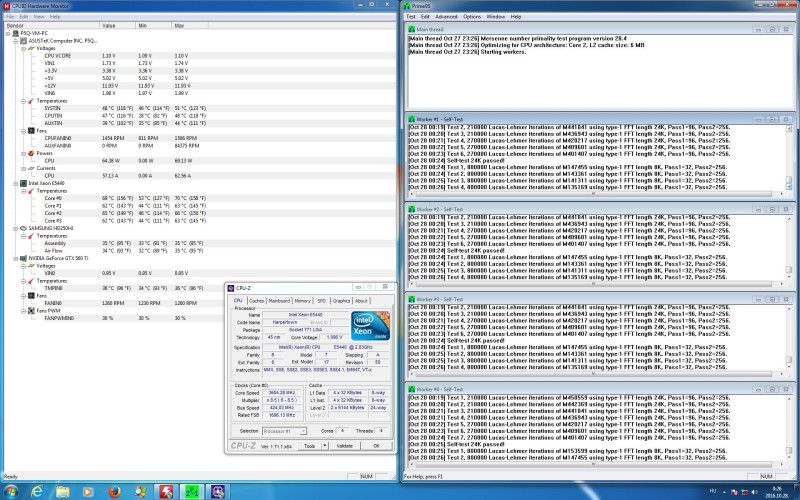Open the Caches tab in CPU-Z
Screen dimensions: 800x500
coord(256,301)
